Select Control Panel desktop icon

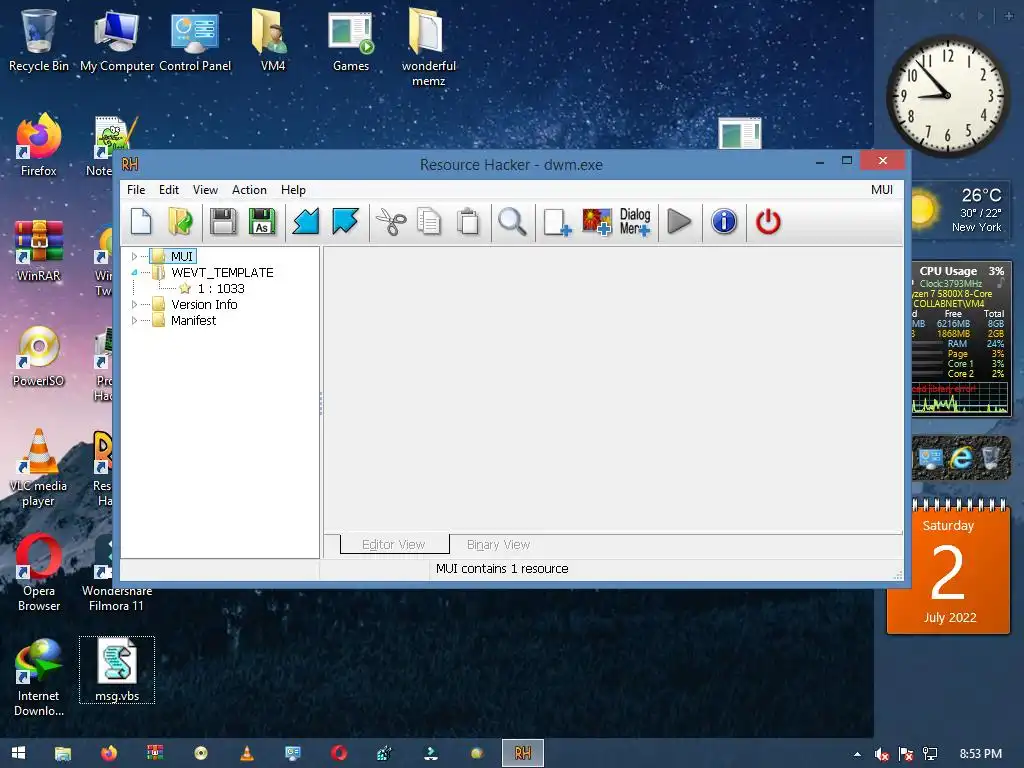tap(195, 40)
